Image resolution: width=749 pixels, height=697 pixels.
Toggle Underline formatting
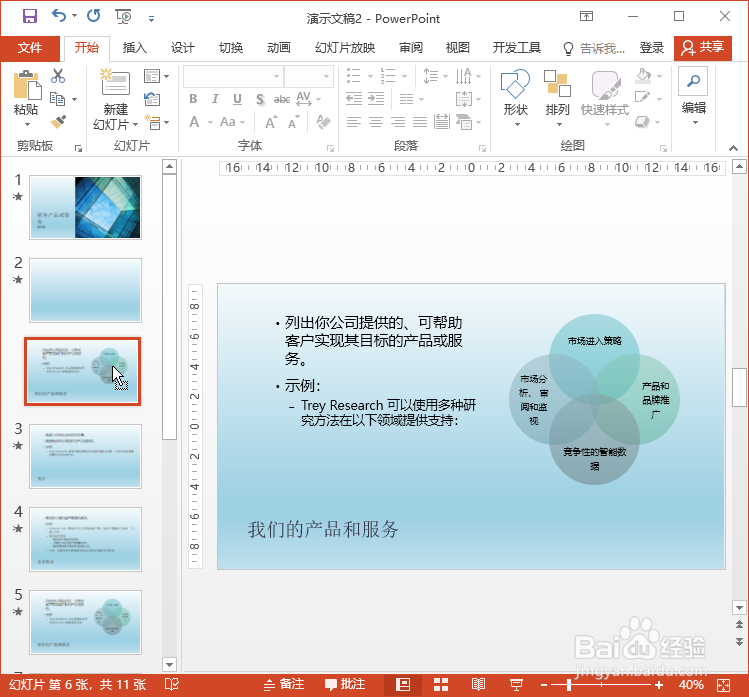pos(237,98)
